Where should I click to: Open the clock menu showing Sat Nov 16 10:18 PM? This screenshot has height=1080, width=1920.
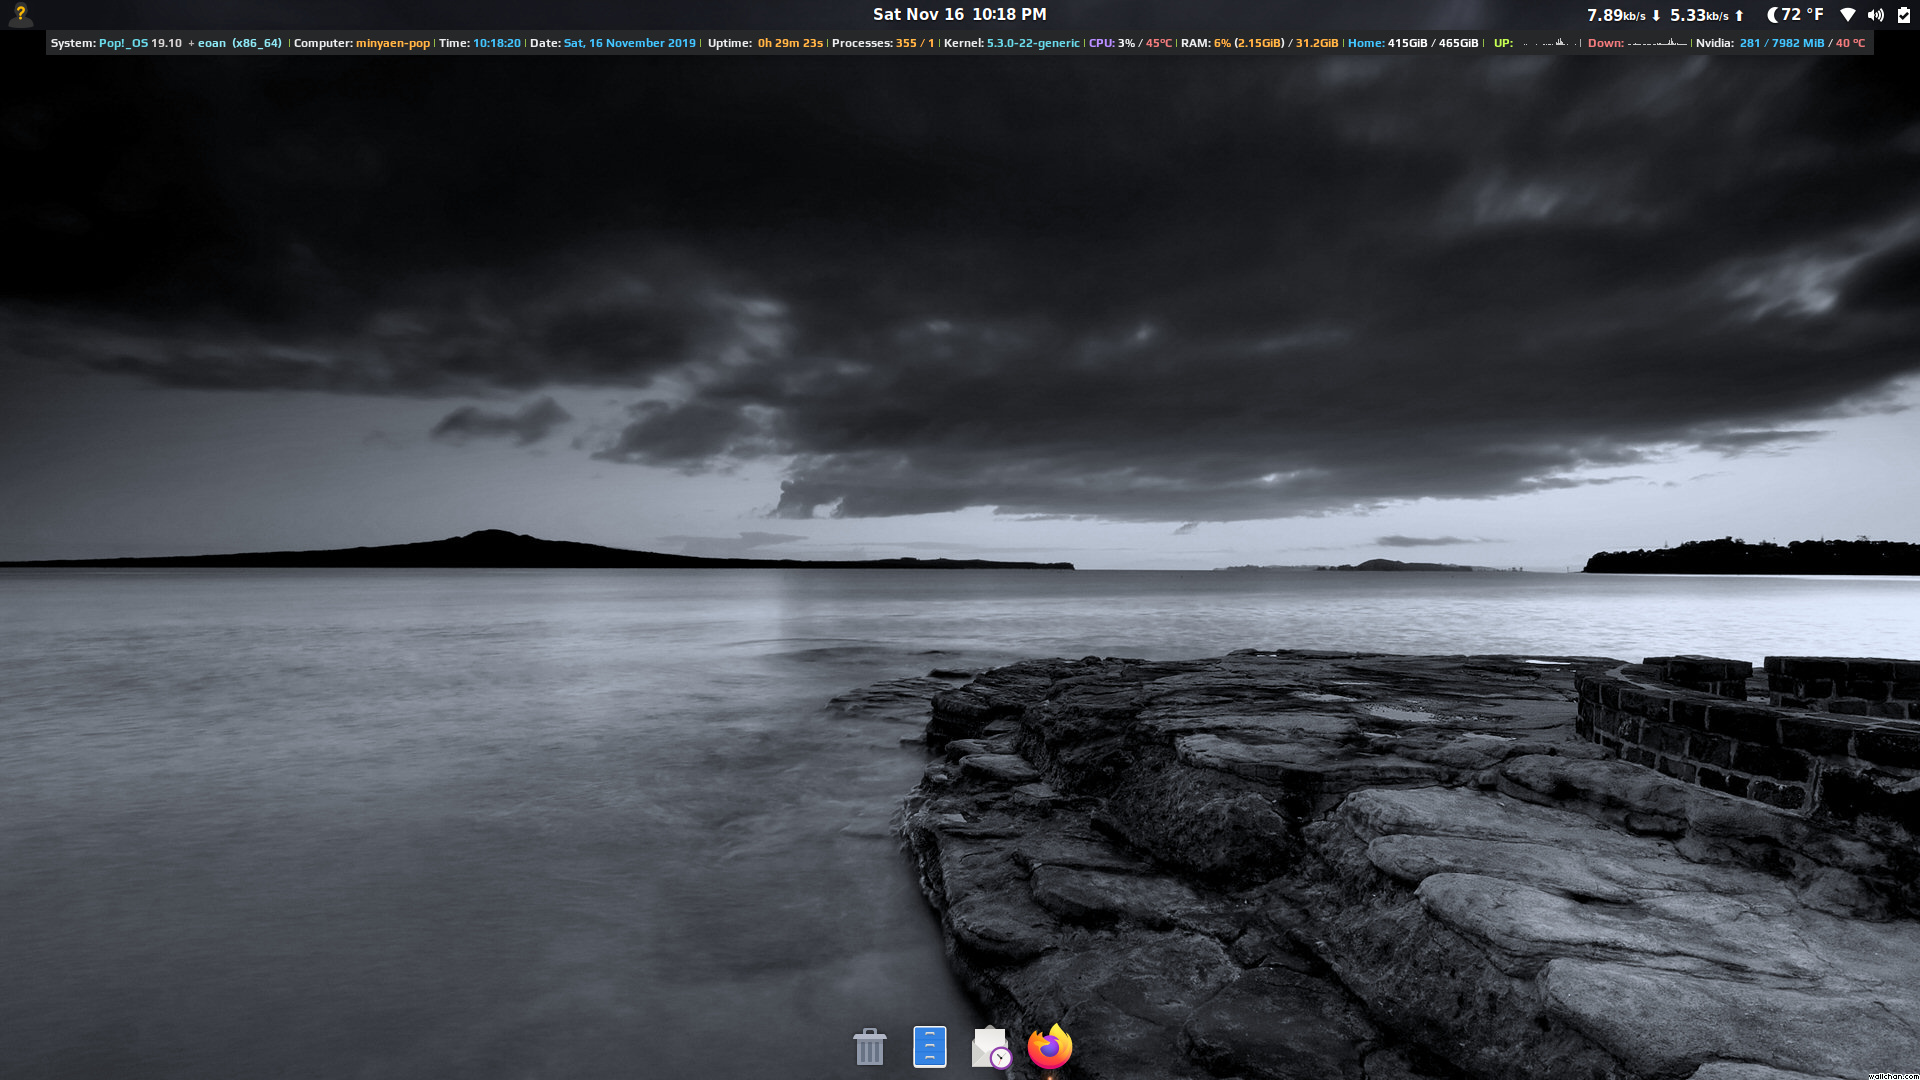tap(960, 14)
